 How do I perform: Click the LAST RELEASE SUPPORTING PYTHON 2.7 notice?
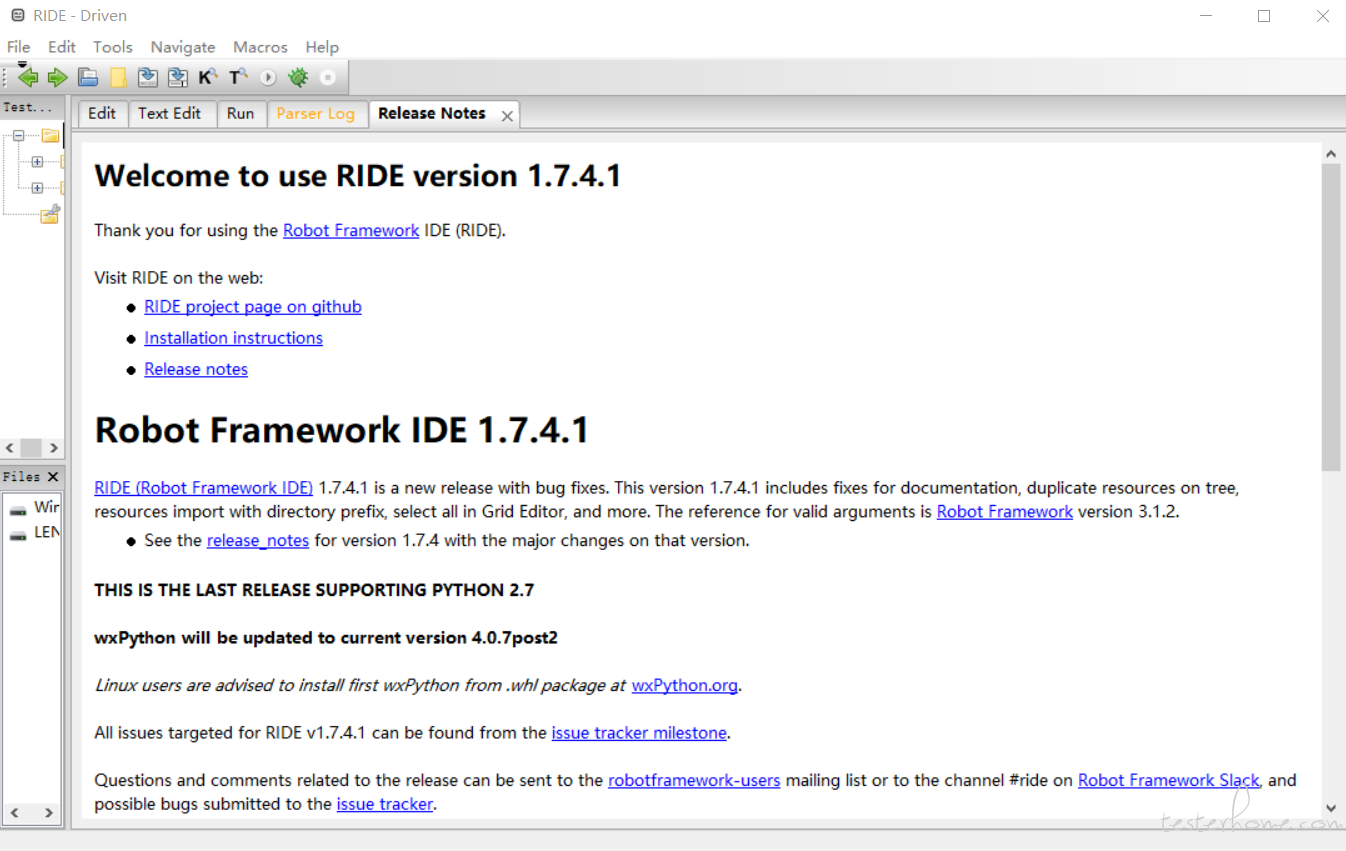click(314, 590)
